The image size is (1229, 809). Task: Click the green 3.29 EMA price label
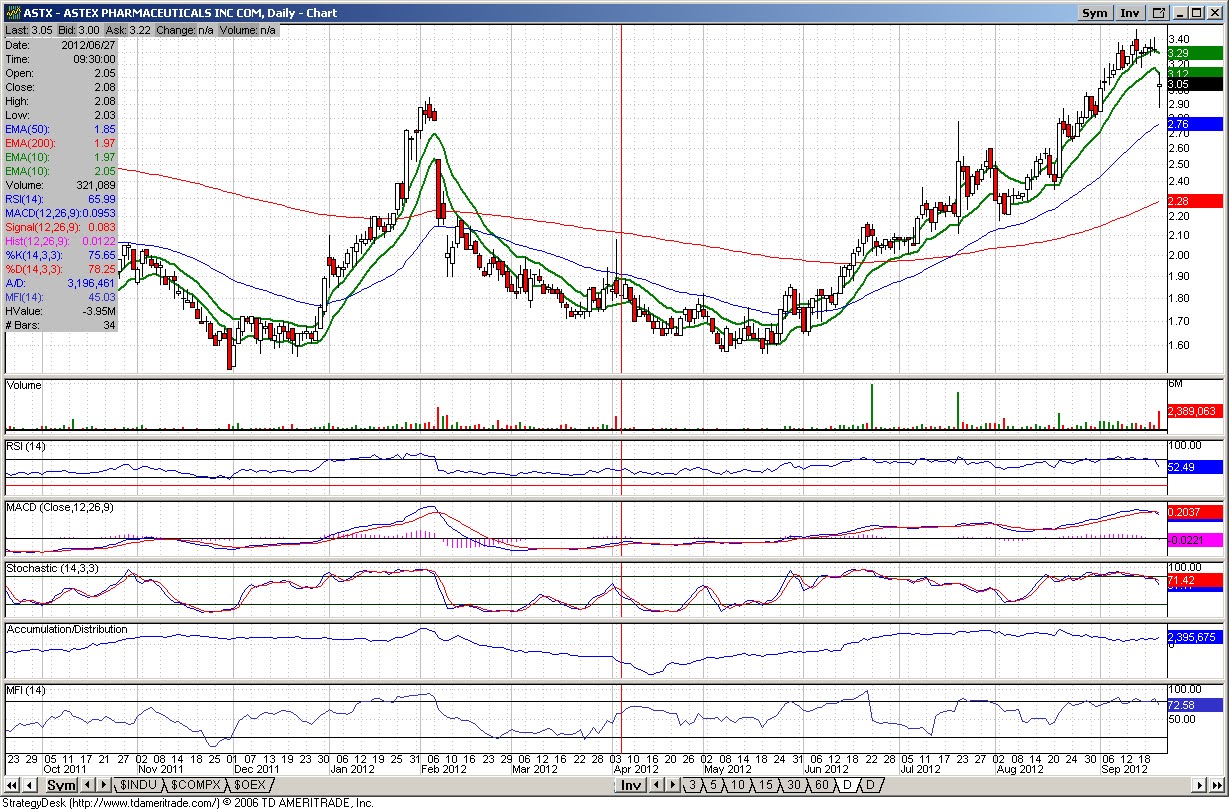click(x=1194, y=52)
